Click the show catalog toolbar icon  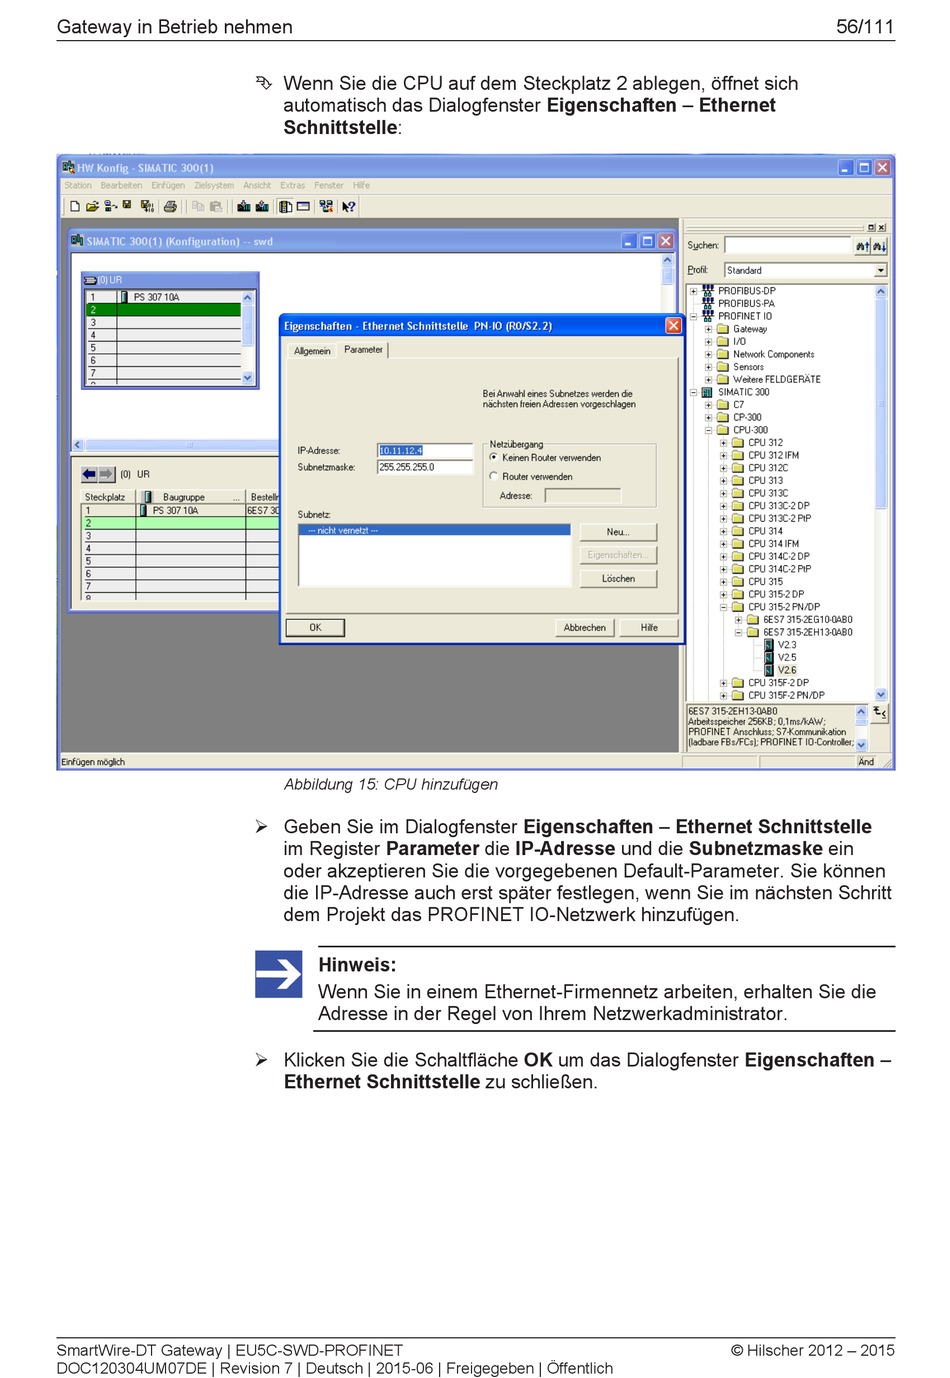click(x=286, y=207)
